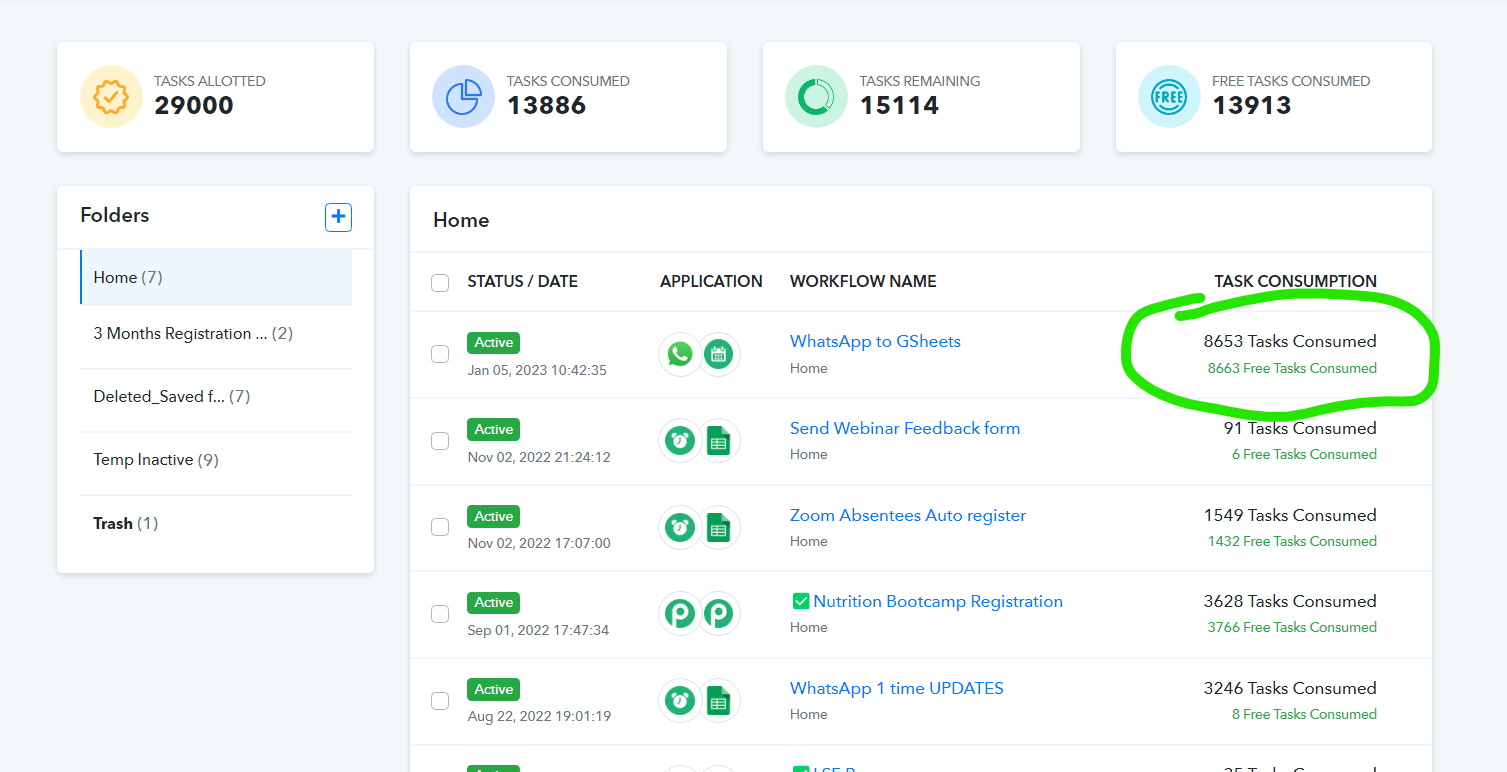The height and width of the screenshot is (772, 1507).
Task: Click Active badge on Send Webinar Feedback row
Action: pyautogui.click(x=494, y=429)
